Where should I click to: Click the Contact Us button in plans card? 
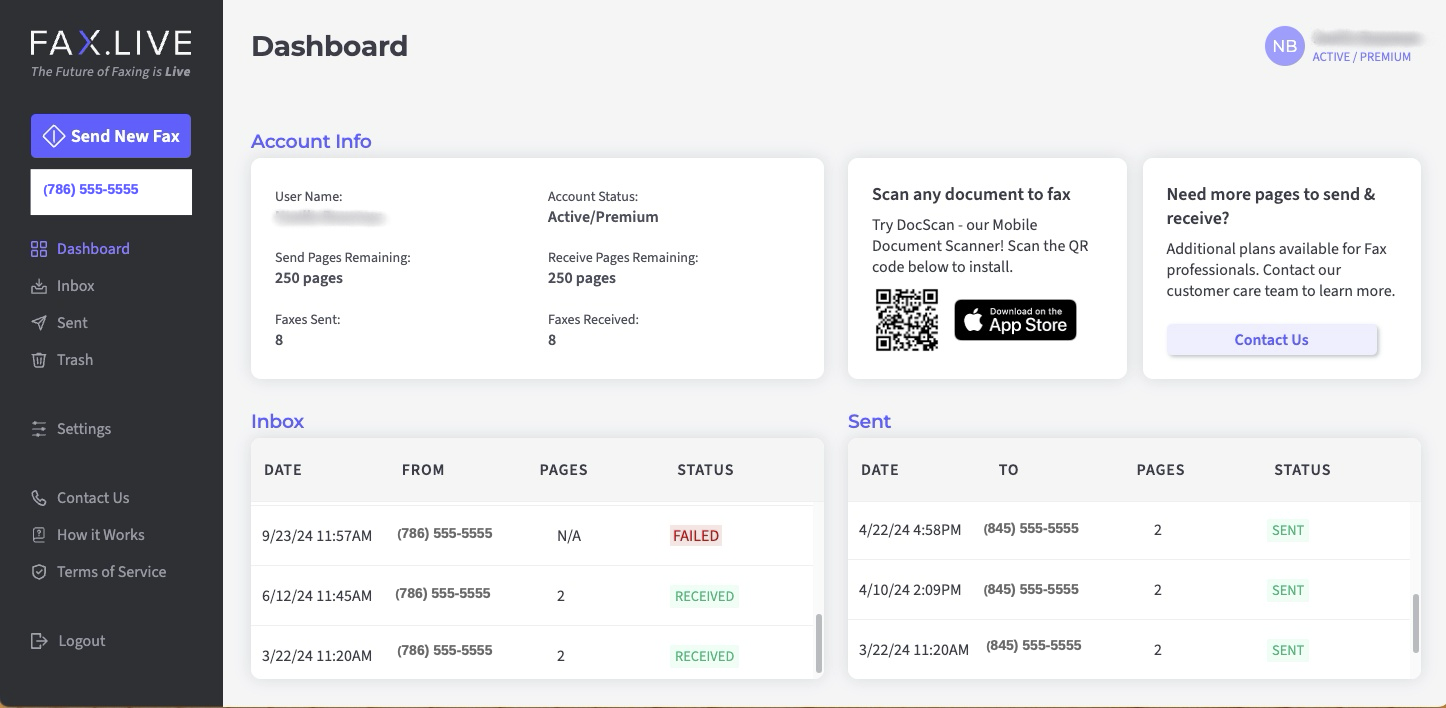[1271, 340]
